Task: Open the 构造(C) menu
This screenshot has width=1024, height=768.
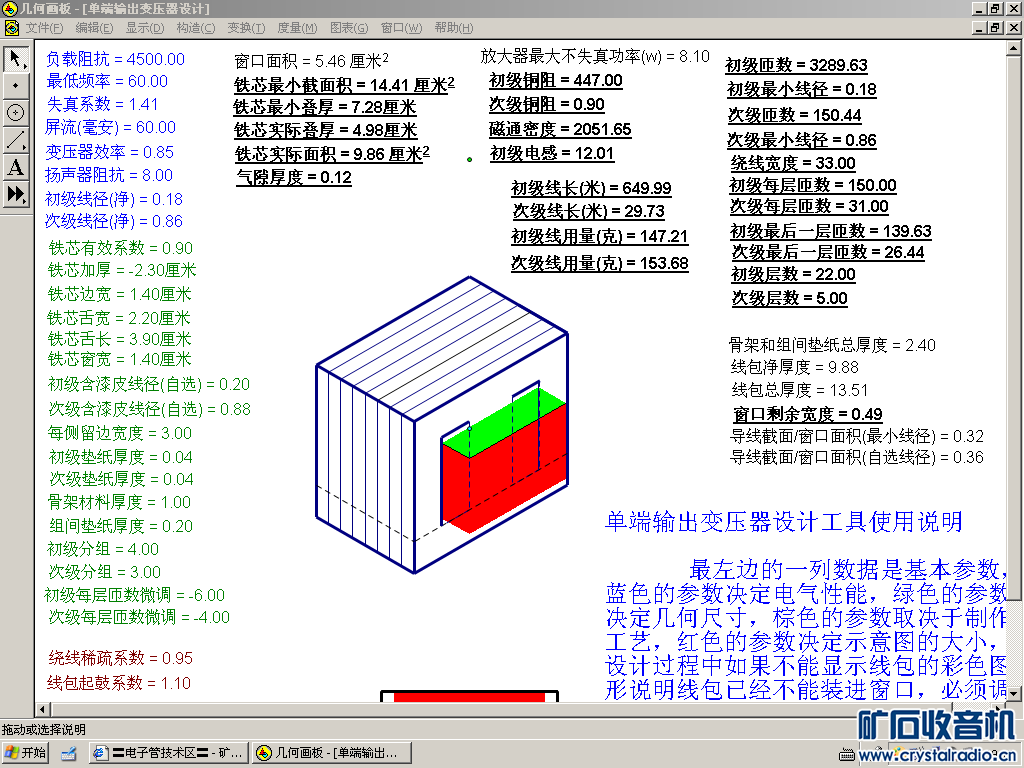Action: click(x=195, y=28)
